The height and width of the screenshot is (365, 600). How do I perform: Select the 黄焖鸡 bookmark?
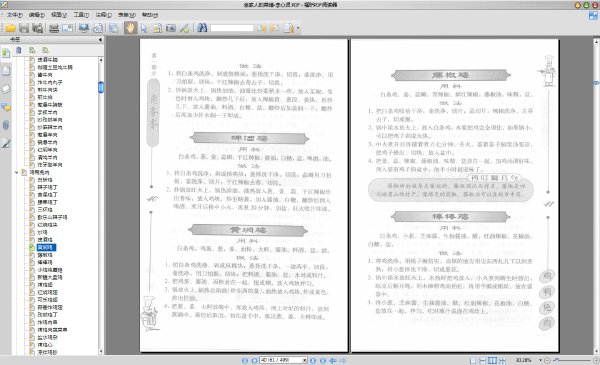[46, 248]
